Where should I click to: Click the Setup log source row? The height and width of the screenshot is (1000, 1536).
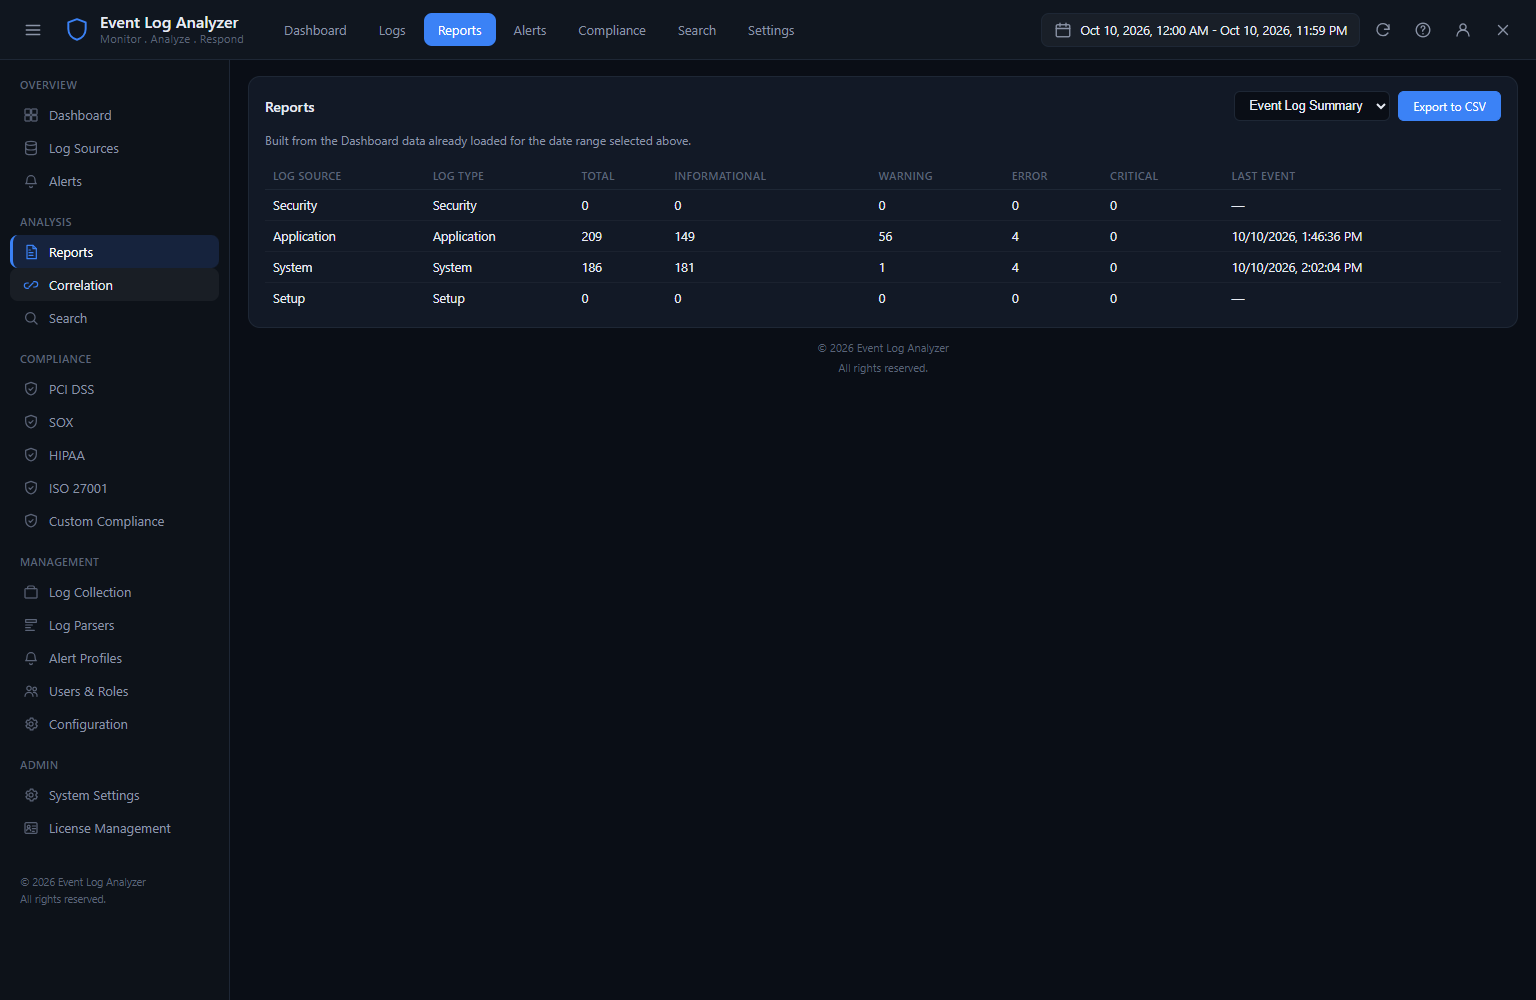[x=883, y=298]
